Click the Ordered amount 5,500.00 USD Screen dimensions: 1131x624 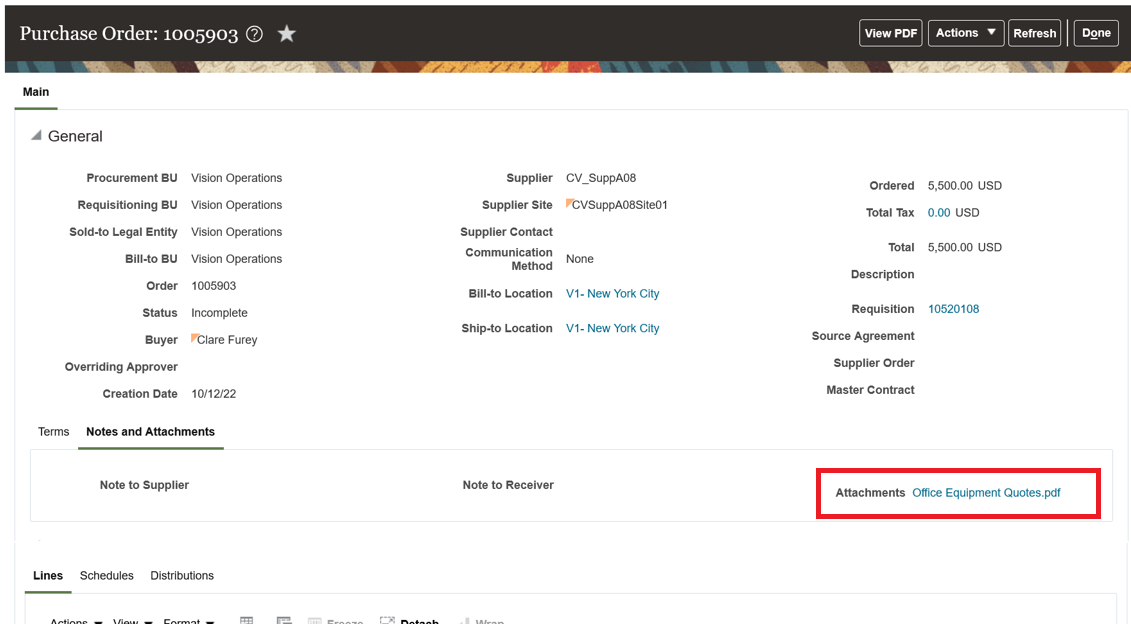coord(964,185)
